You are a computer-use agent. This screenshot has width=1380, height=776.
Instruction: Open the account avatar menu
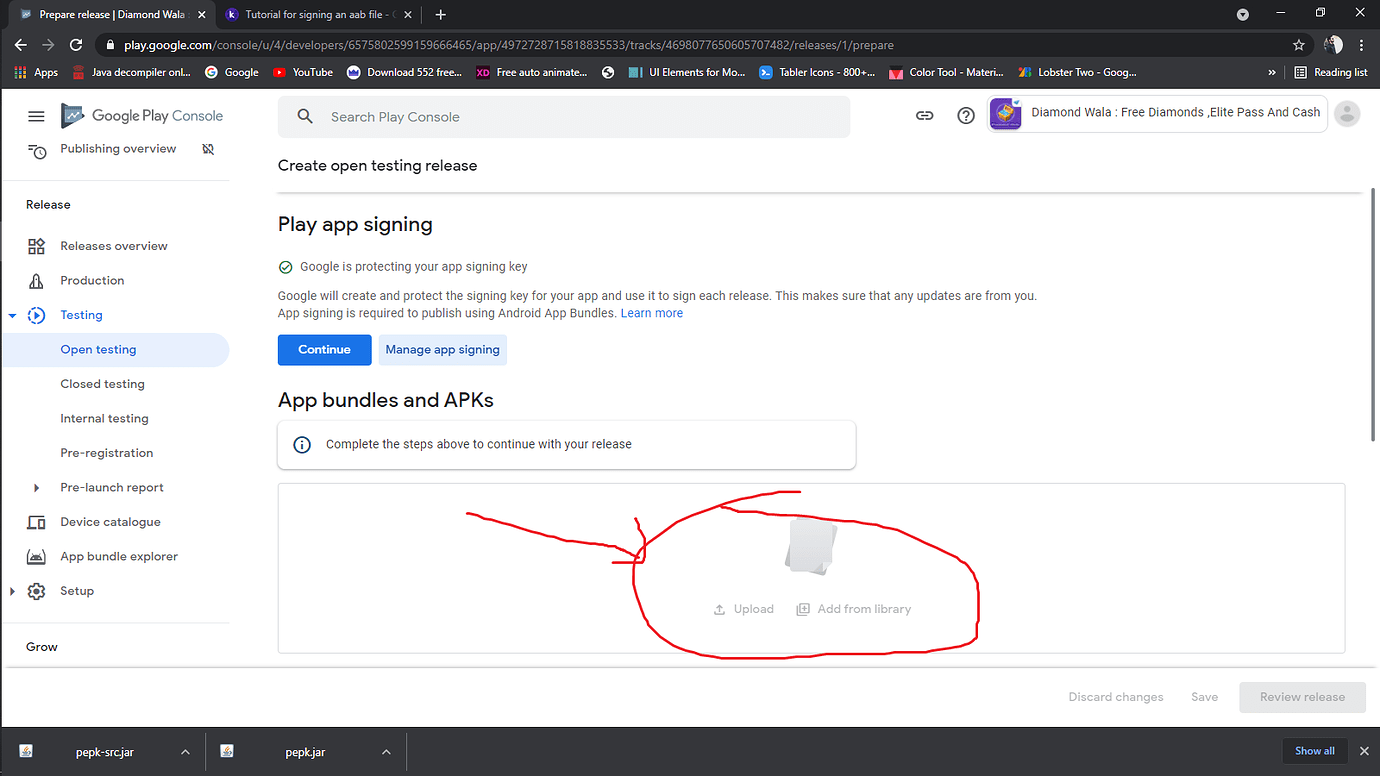(x=1348, y=114)
